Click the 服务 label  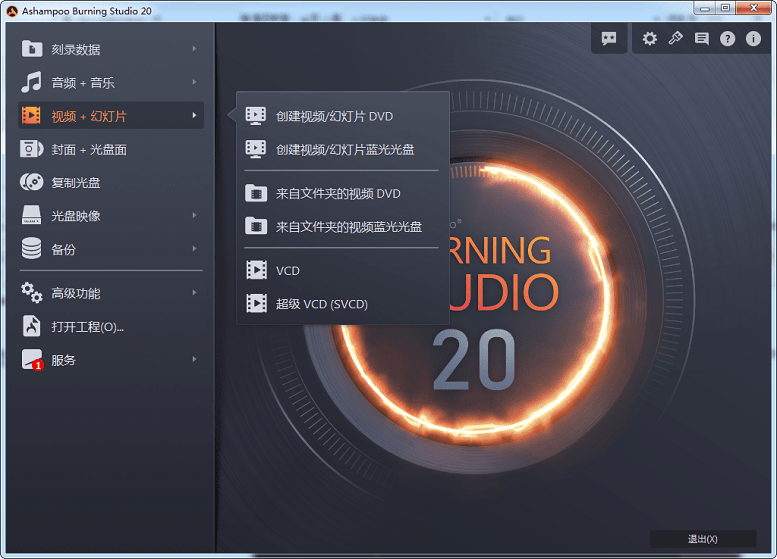(x=63, y=360)
